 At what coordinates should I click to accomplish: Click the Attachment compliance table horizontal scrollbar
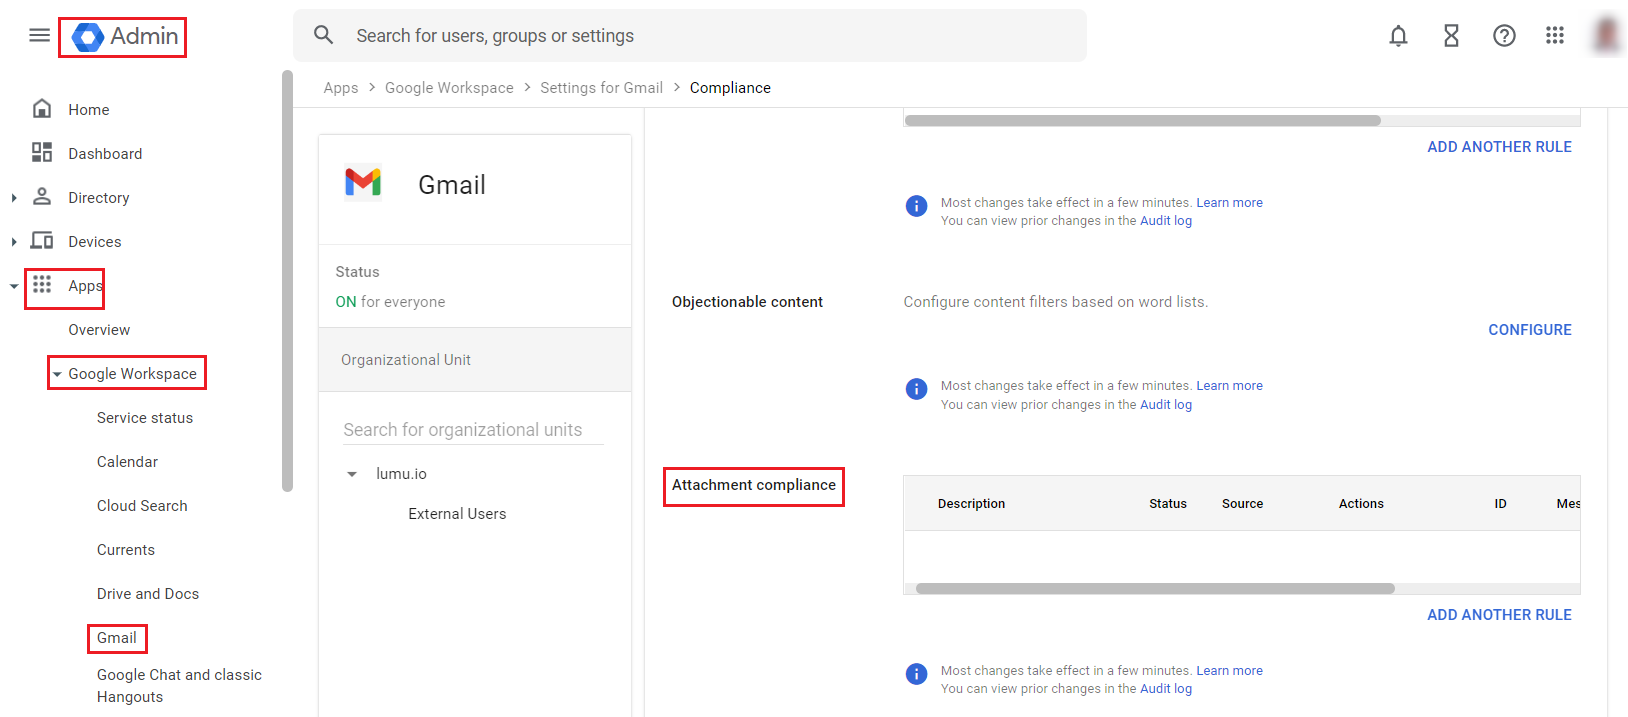click(x=1155, y=589)
